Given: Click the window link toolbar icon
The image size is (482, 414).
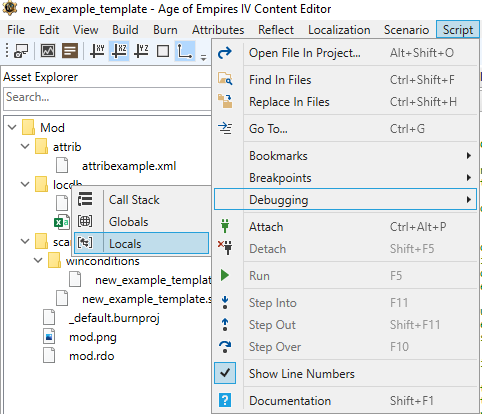Looking at the screenshot, I should click(21, 51).
